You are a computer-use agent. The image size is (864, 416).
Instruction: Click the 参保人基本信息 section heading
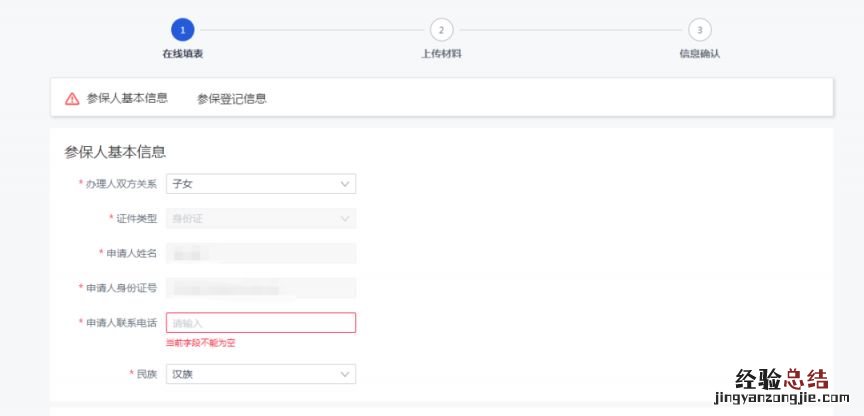(115, 152)
